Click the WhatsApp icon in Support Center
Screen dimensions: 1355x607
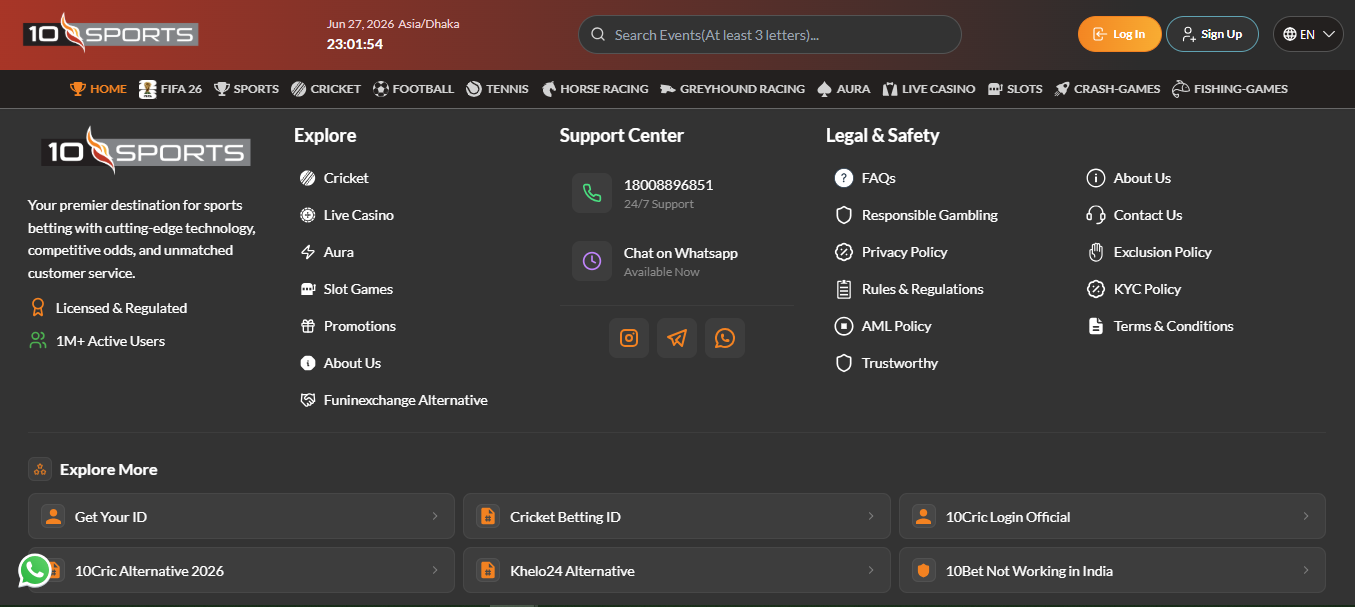pos(725,338)
